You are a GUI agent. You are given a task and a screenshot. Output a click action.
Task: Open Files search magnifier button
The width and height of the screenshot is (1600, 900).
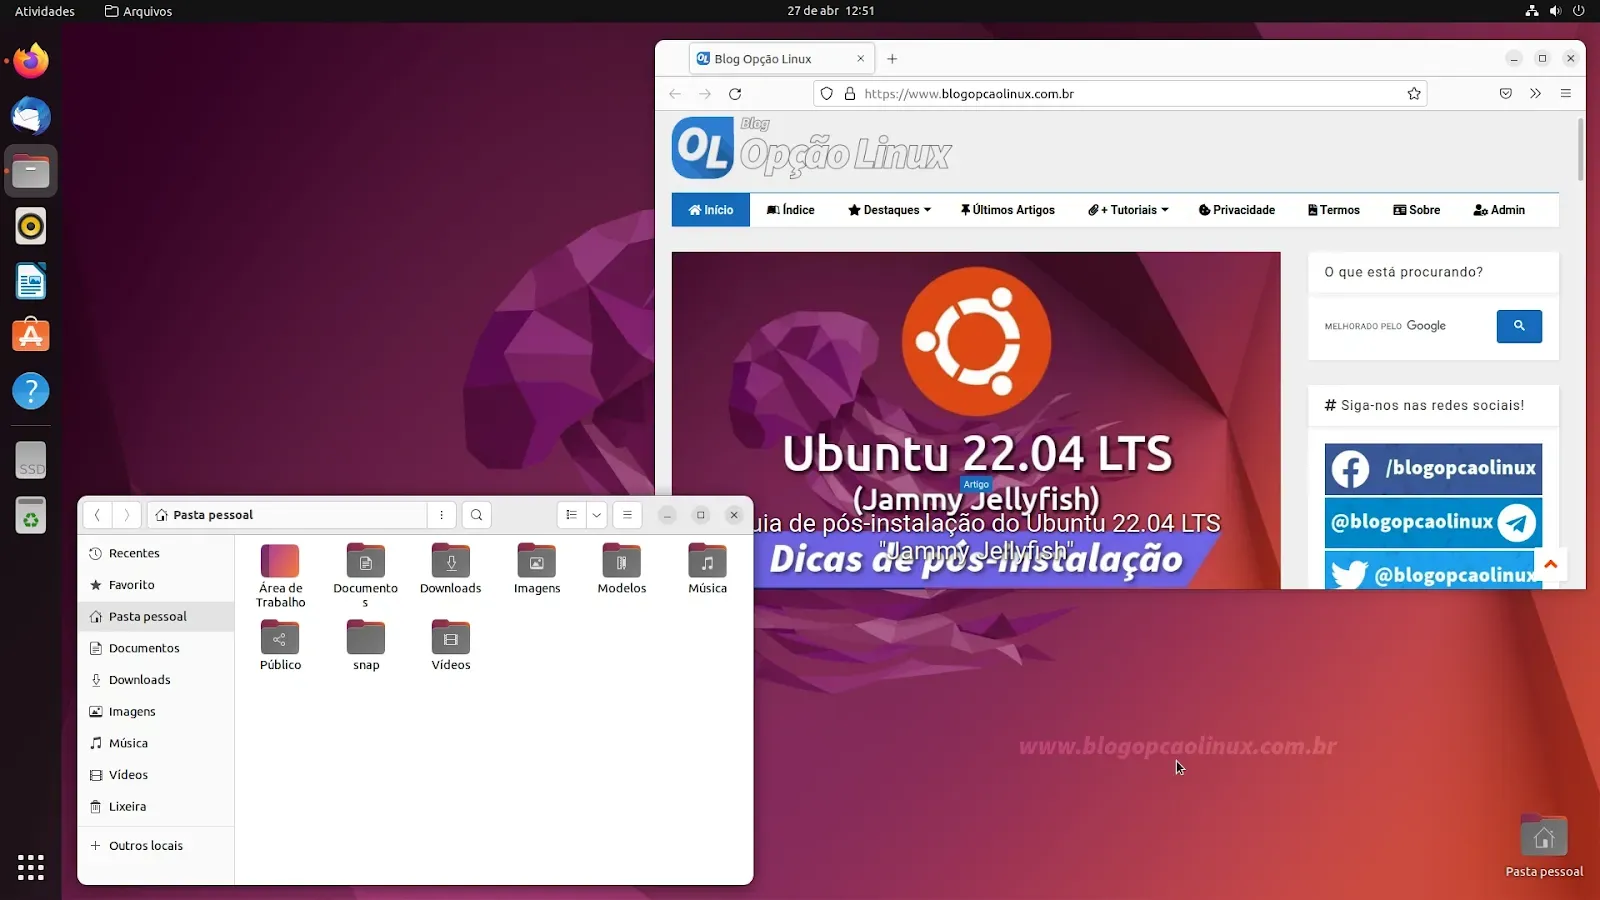[x=477, y=515]
